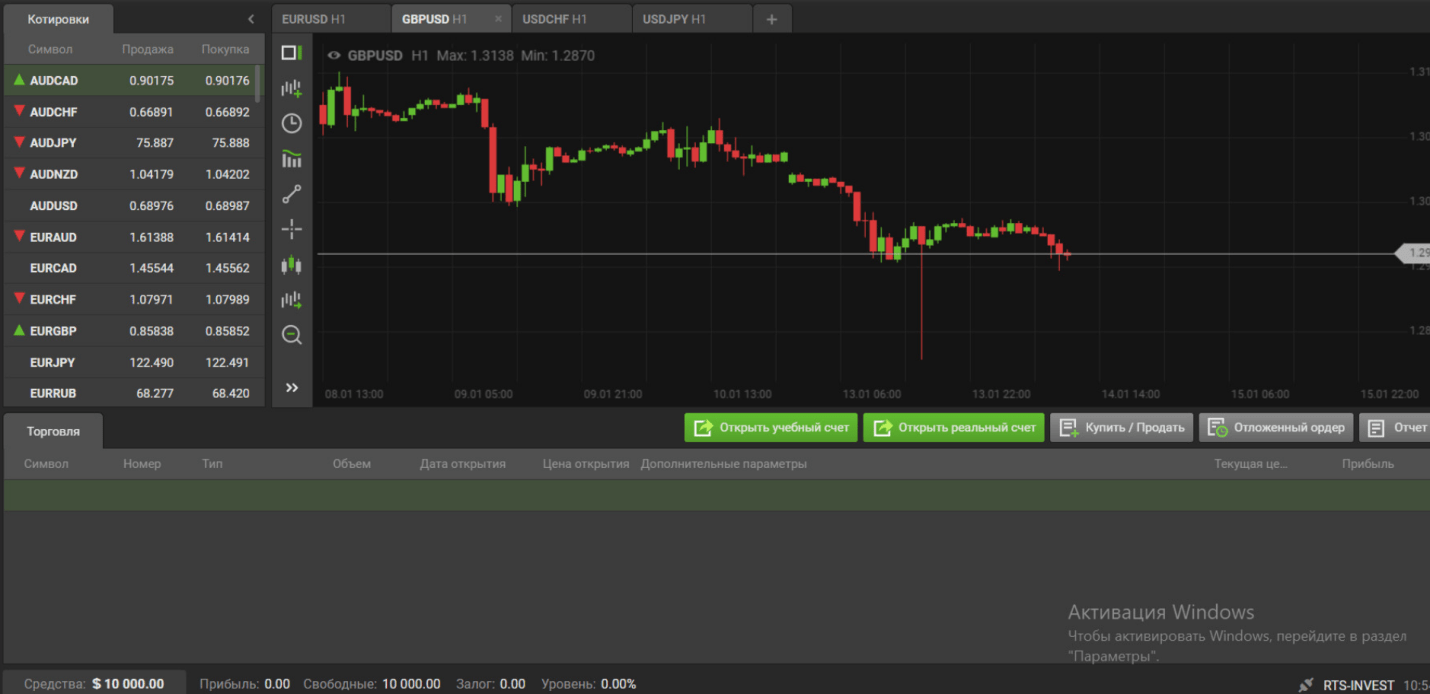Image resolution: width=1430 pixels, height=694 pixels.
Task: Toggle GBPUSD chart visibility eye icon
Action: 333,56
